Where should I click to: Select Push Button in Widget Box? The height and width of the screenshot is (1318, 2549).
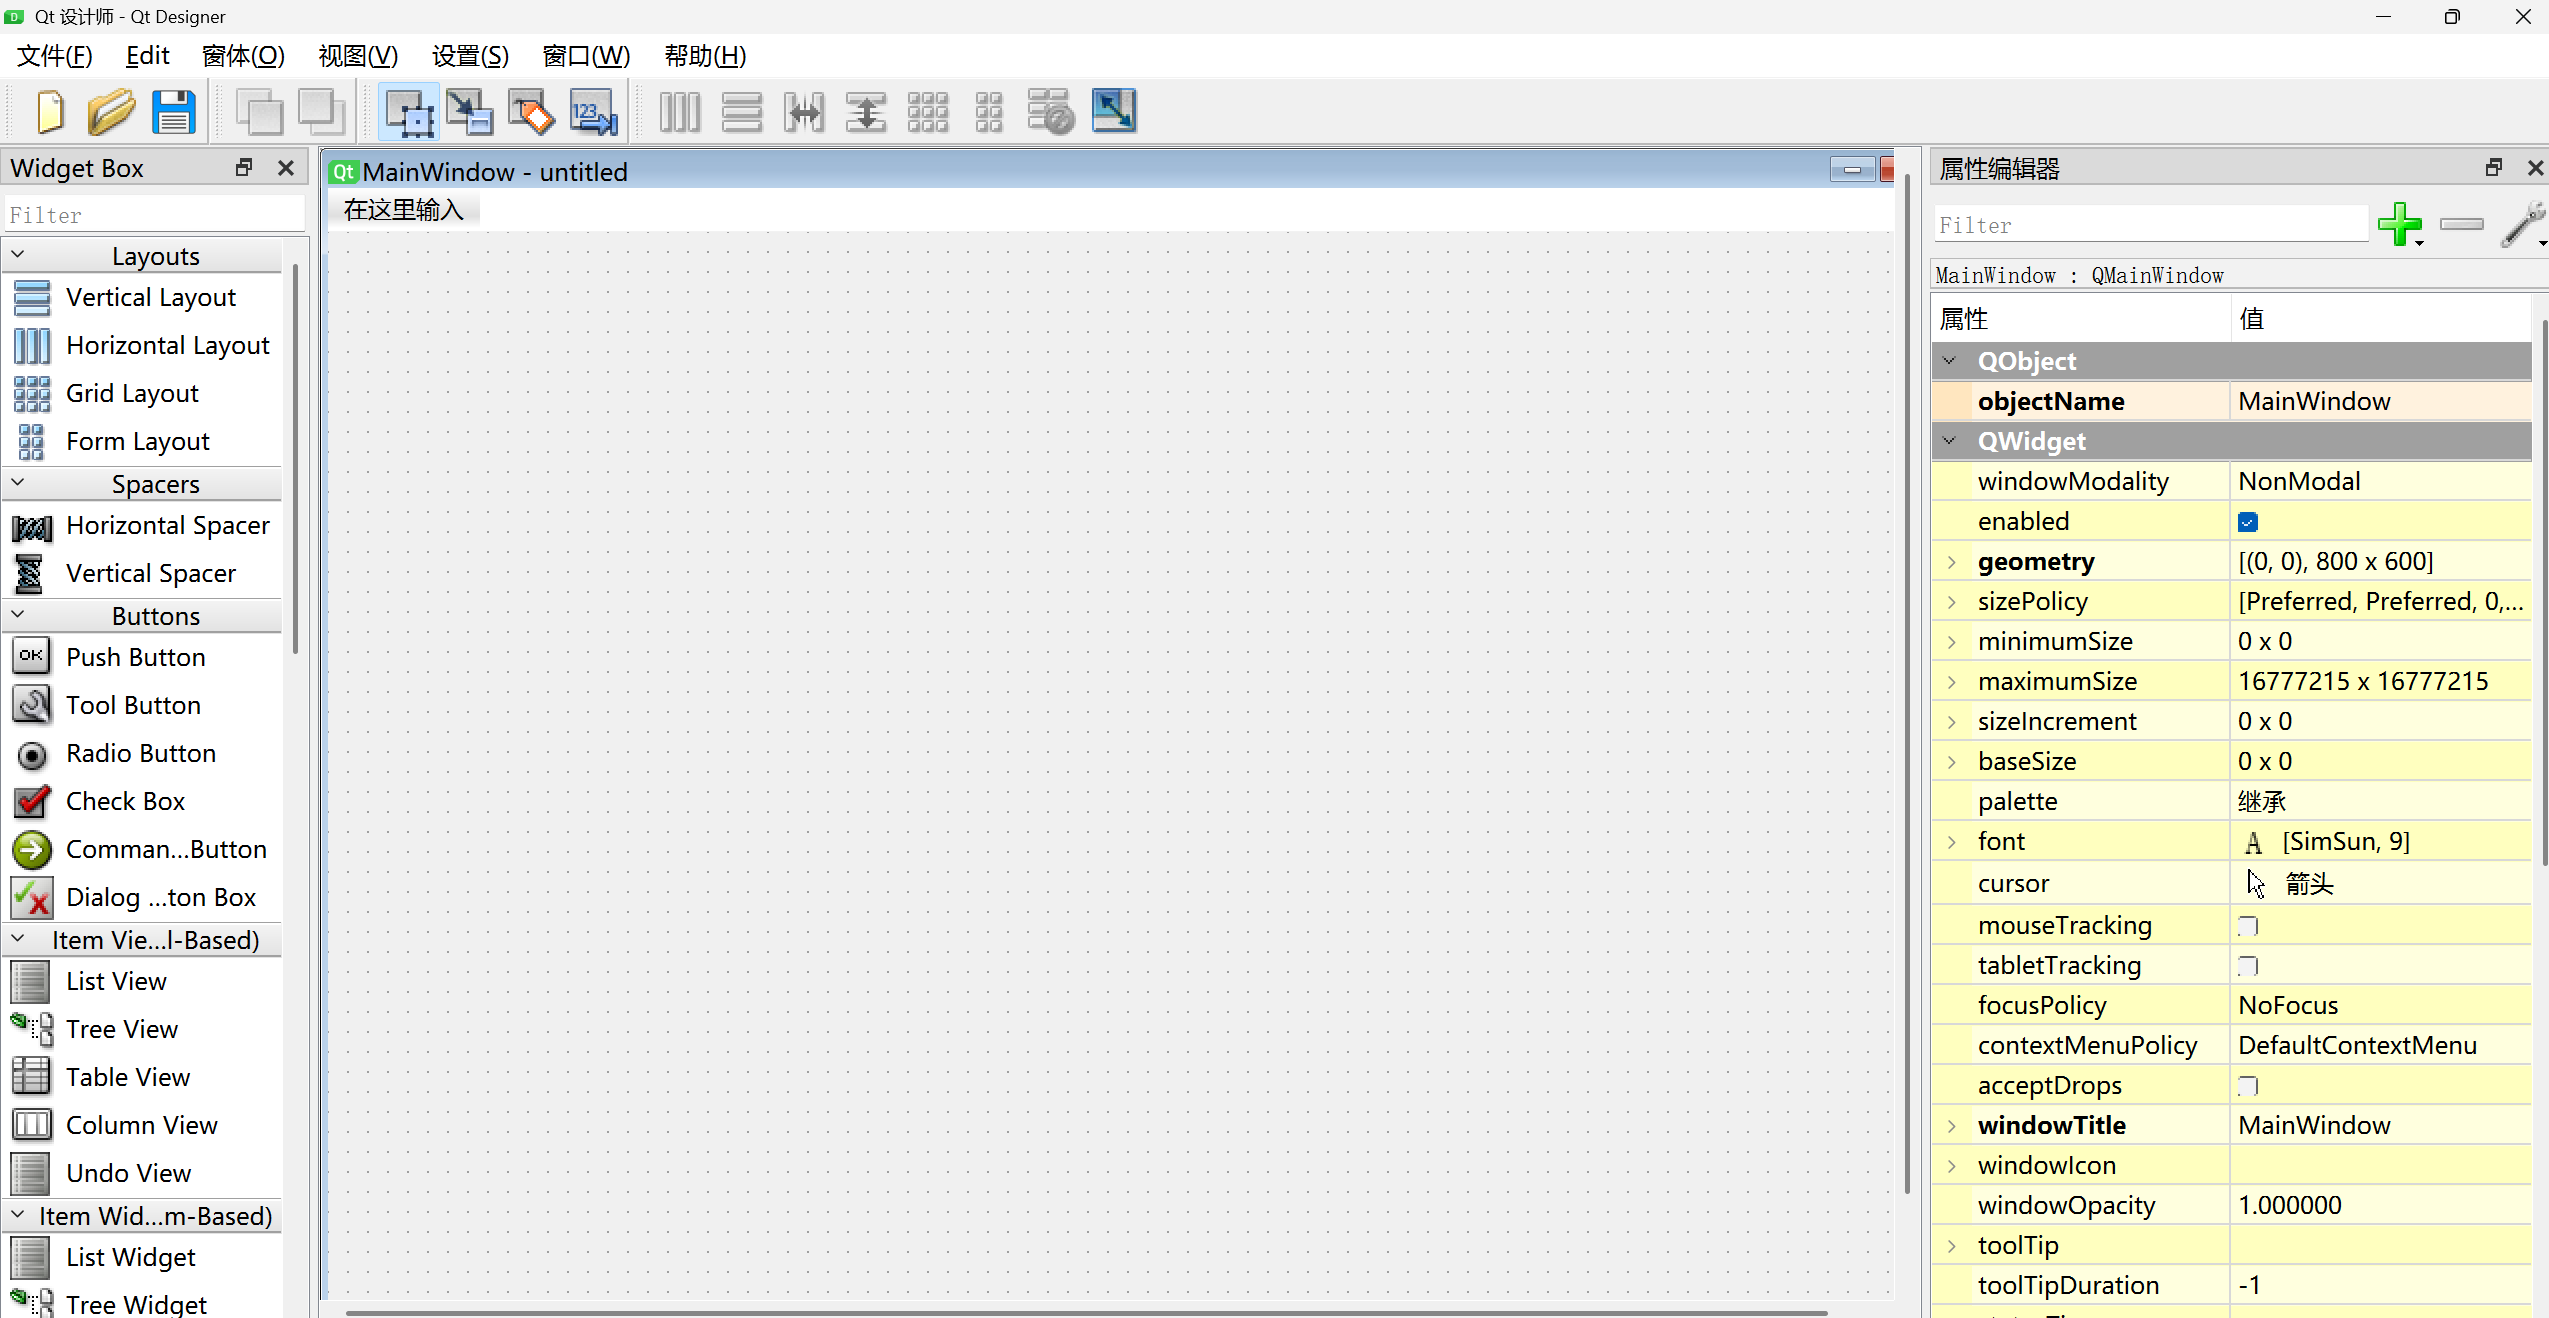[x=135, y=657]
